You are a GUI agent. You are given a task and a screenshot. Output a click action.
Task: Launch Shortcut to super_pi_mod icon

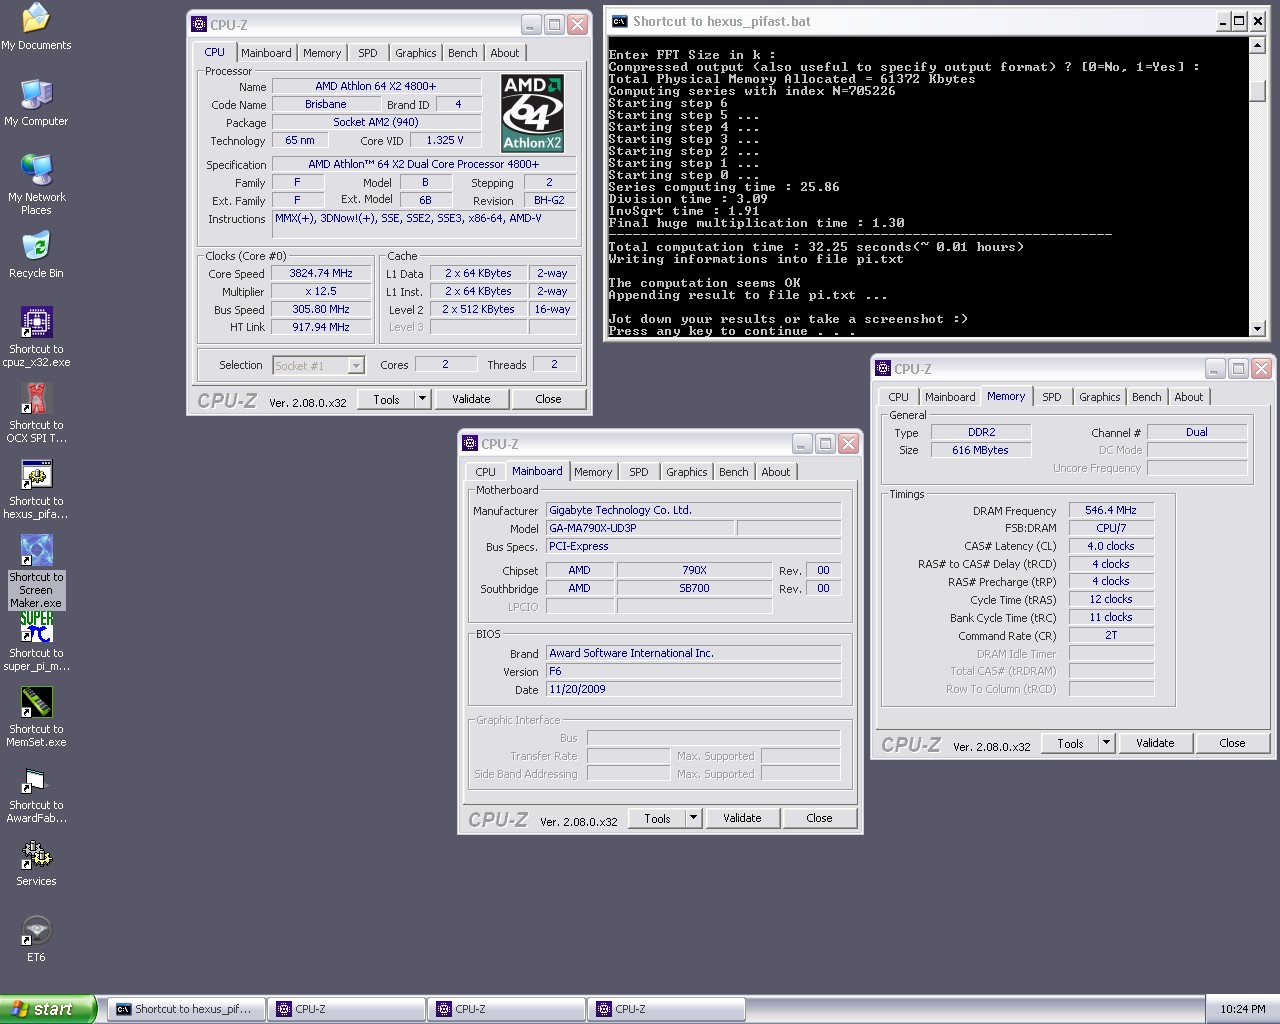36,626
